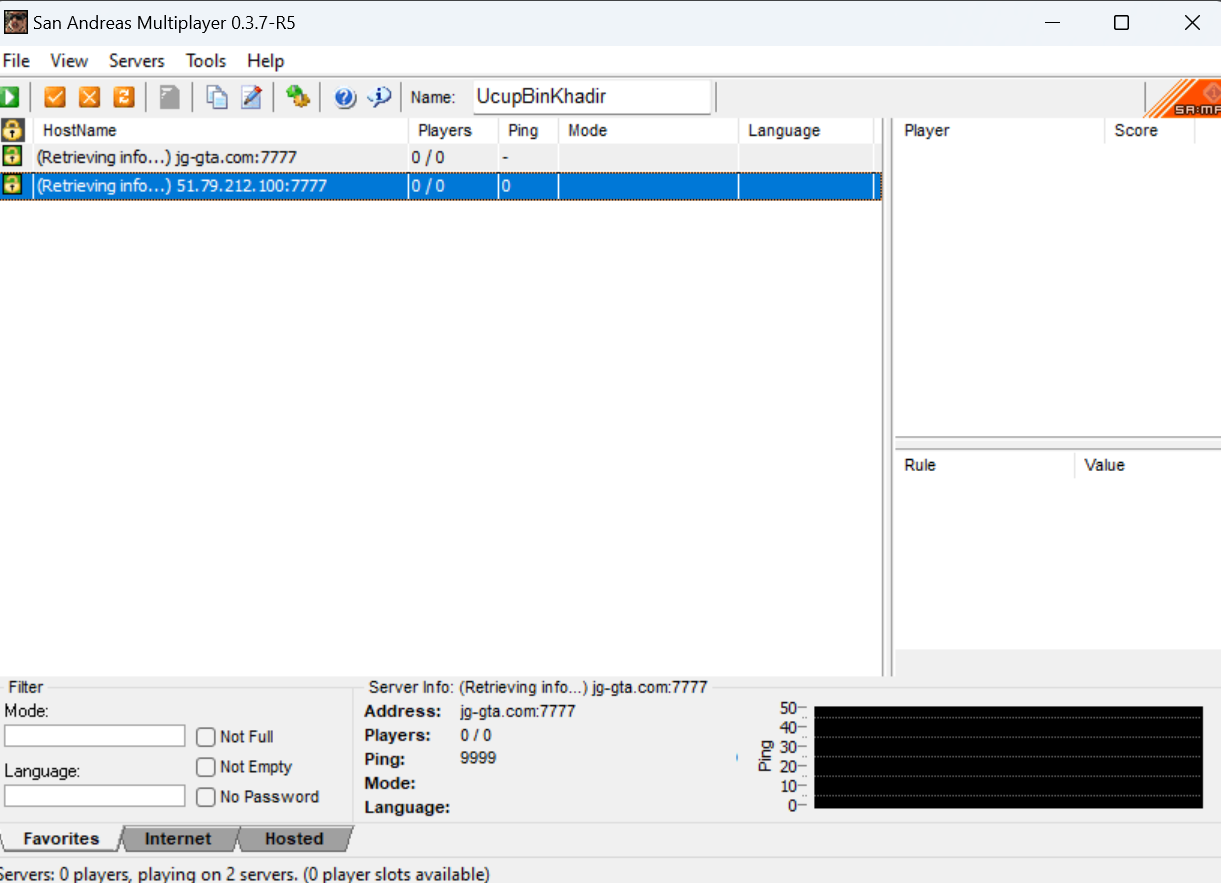This screenshot has height=883, width=1221.
Task: Click the Rule column header
Action: pyautogui.click(x=985, y=465)
